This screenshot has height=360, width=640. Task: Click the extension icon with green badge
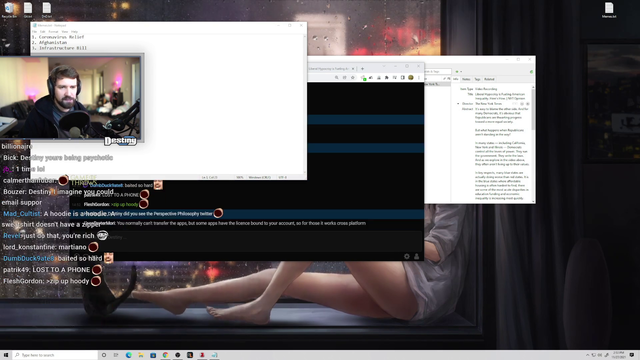coord(363,78)
